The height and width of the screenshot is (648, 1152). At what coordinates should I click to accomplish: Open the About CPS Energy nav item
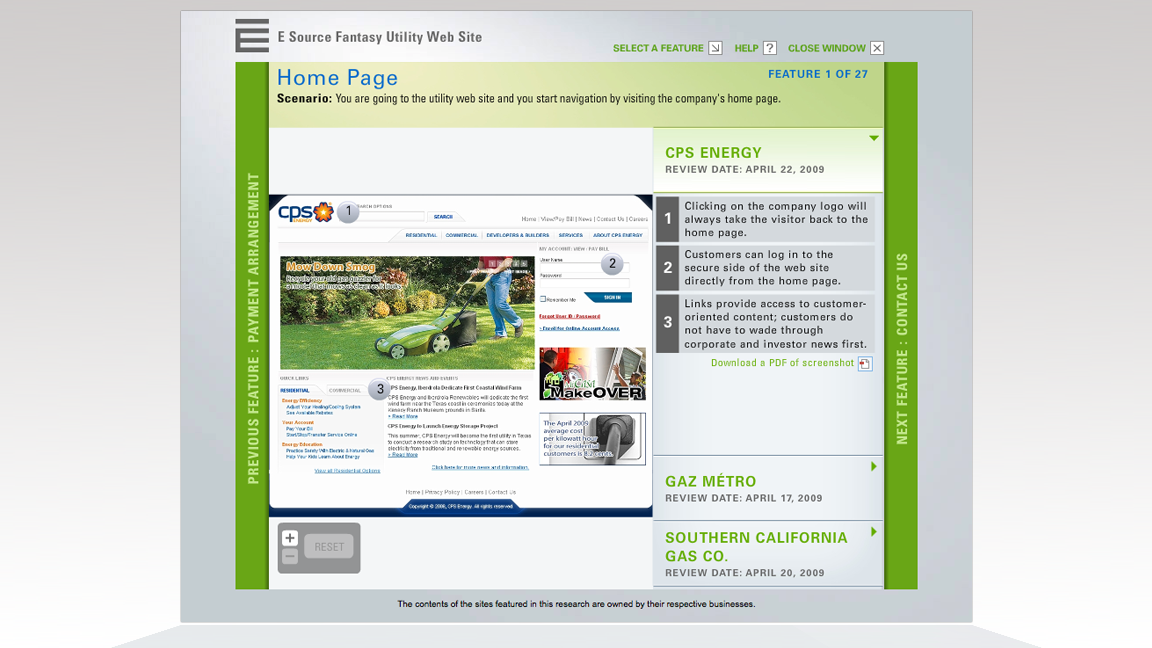pyautogui.click(x=618, y=235)
